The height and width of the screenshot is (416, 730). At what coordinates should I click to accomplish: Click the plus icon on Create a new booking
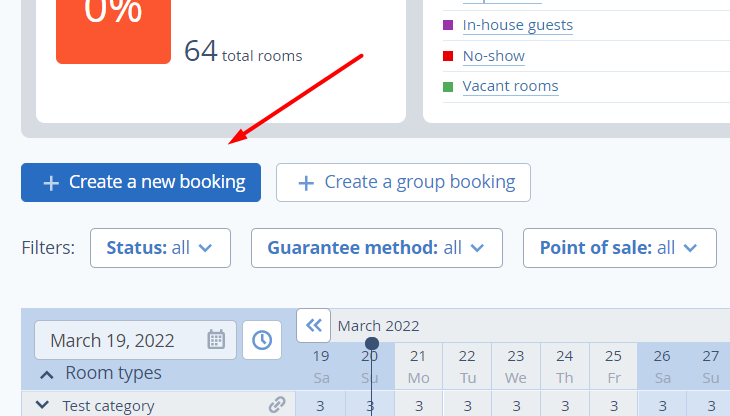[x=51, y=183]
